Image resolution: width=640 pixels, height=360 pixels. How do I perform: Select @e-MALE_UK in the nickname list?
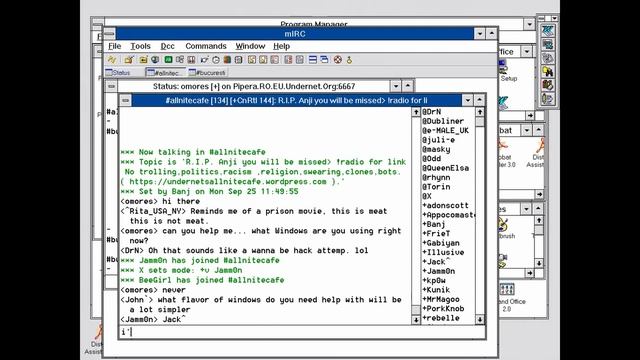pos(445,131)
